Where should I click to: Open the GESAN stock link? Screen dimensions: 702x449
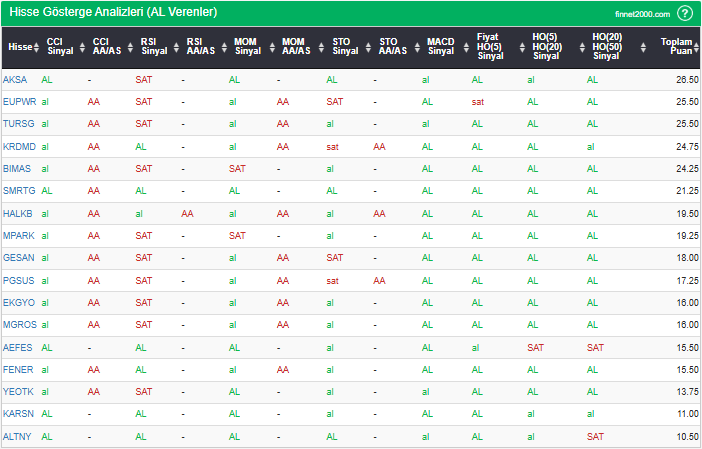click(18, 258)
